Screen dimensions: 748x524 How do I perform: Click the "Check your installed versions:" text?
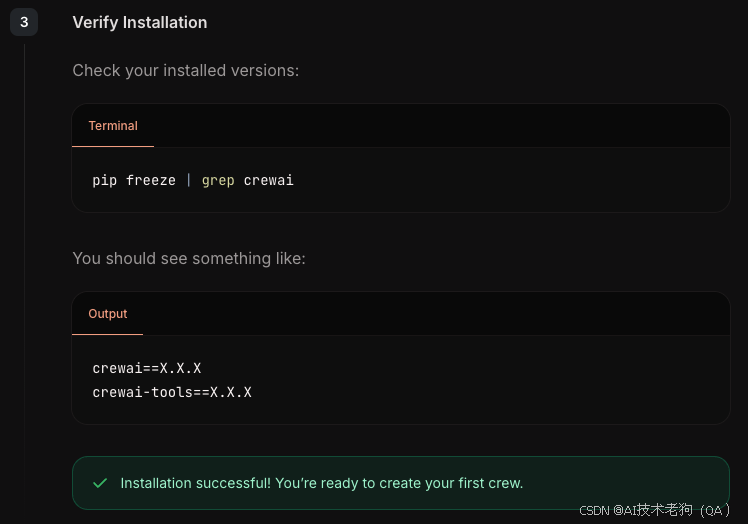coord(186,71)
